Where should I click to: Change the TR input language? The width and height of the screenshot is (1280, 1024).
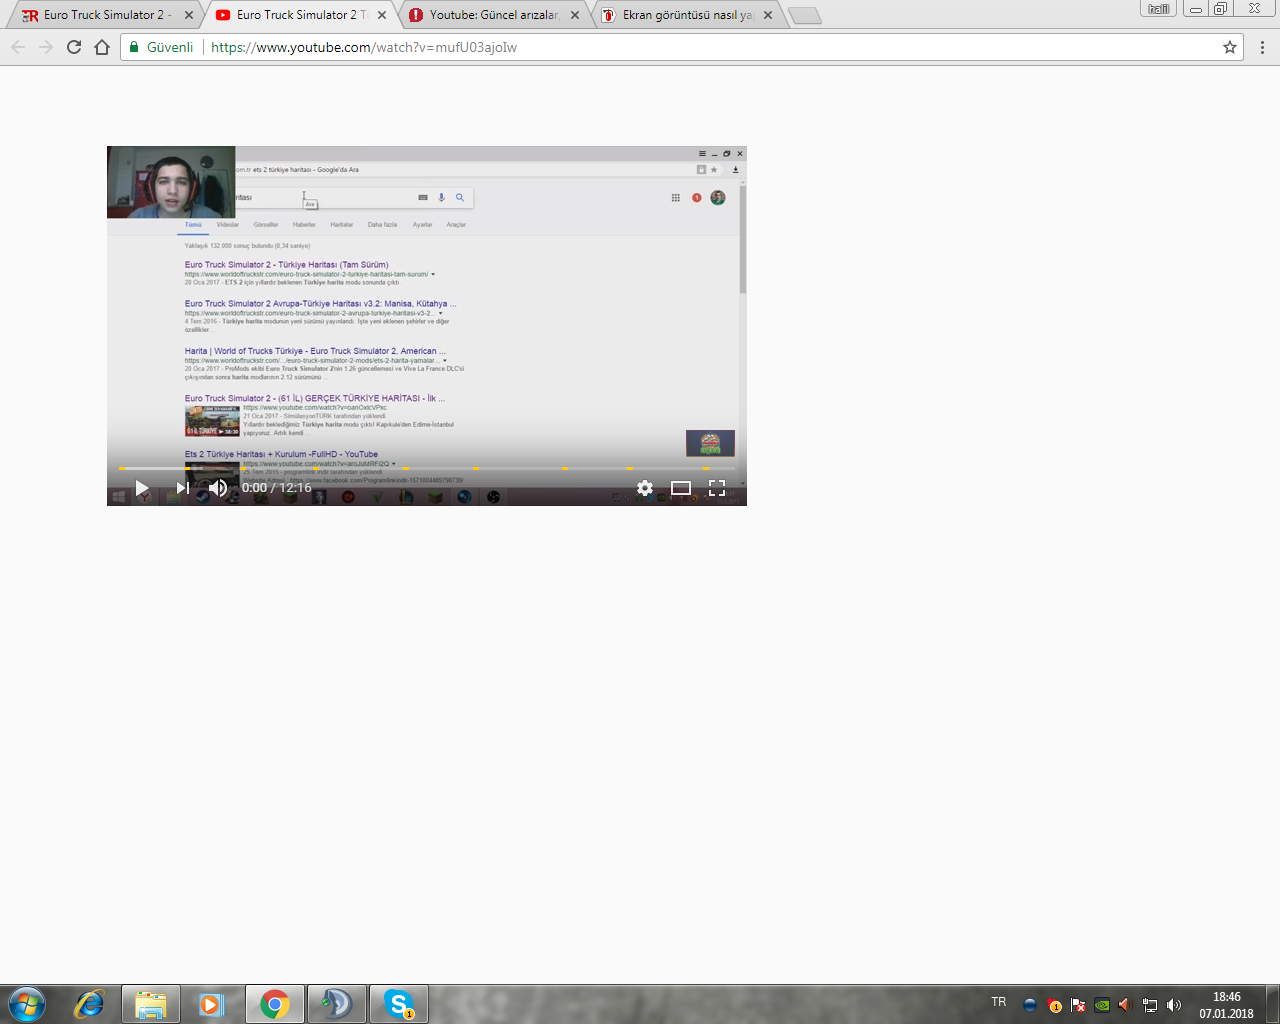tap(999, 1002)
